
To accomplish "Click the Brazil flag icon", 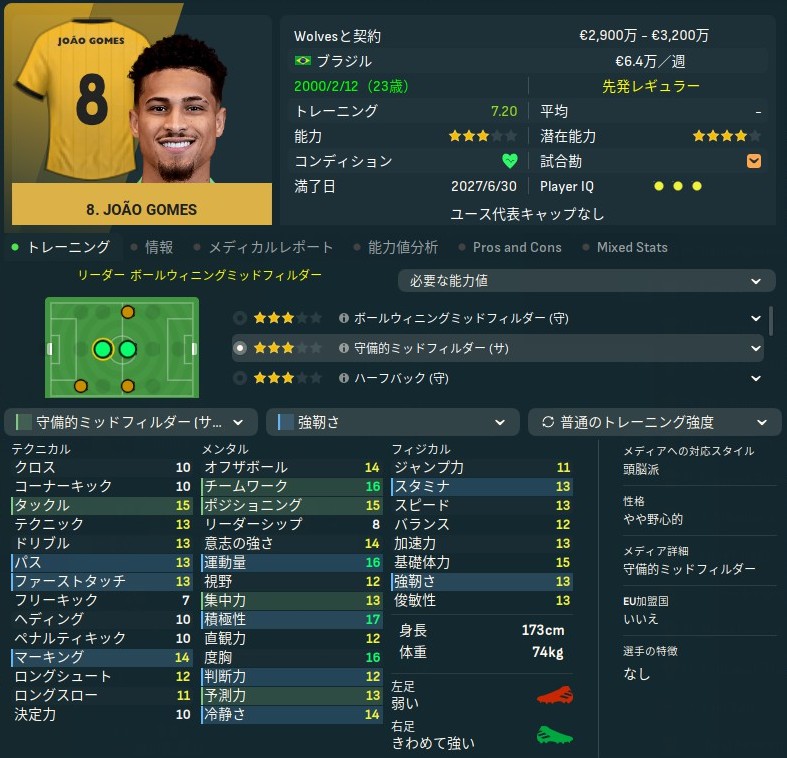I will [303, 61].
